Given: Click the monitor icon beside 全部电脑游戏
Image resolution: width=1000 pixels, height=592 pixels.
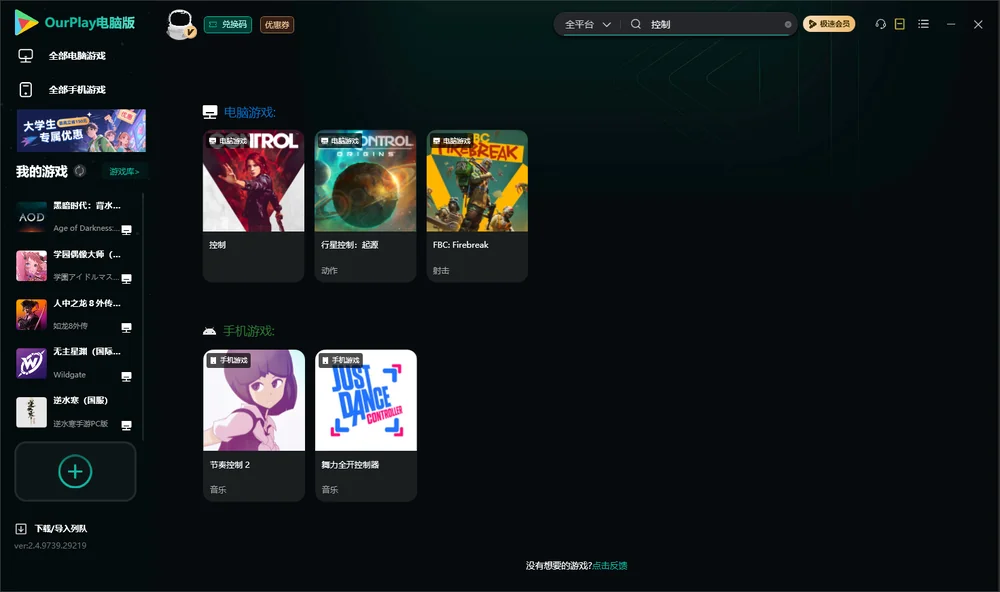Looking at the screenshot, I should [x=26, y=56].
